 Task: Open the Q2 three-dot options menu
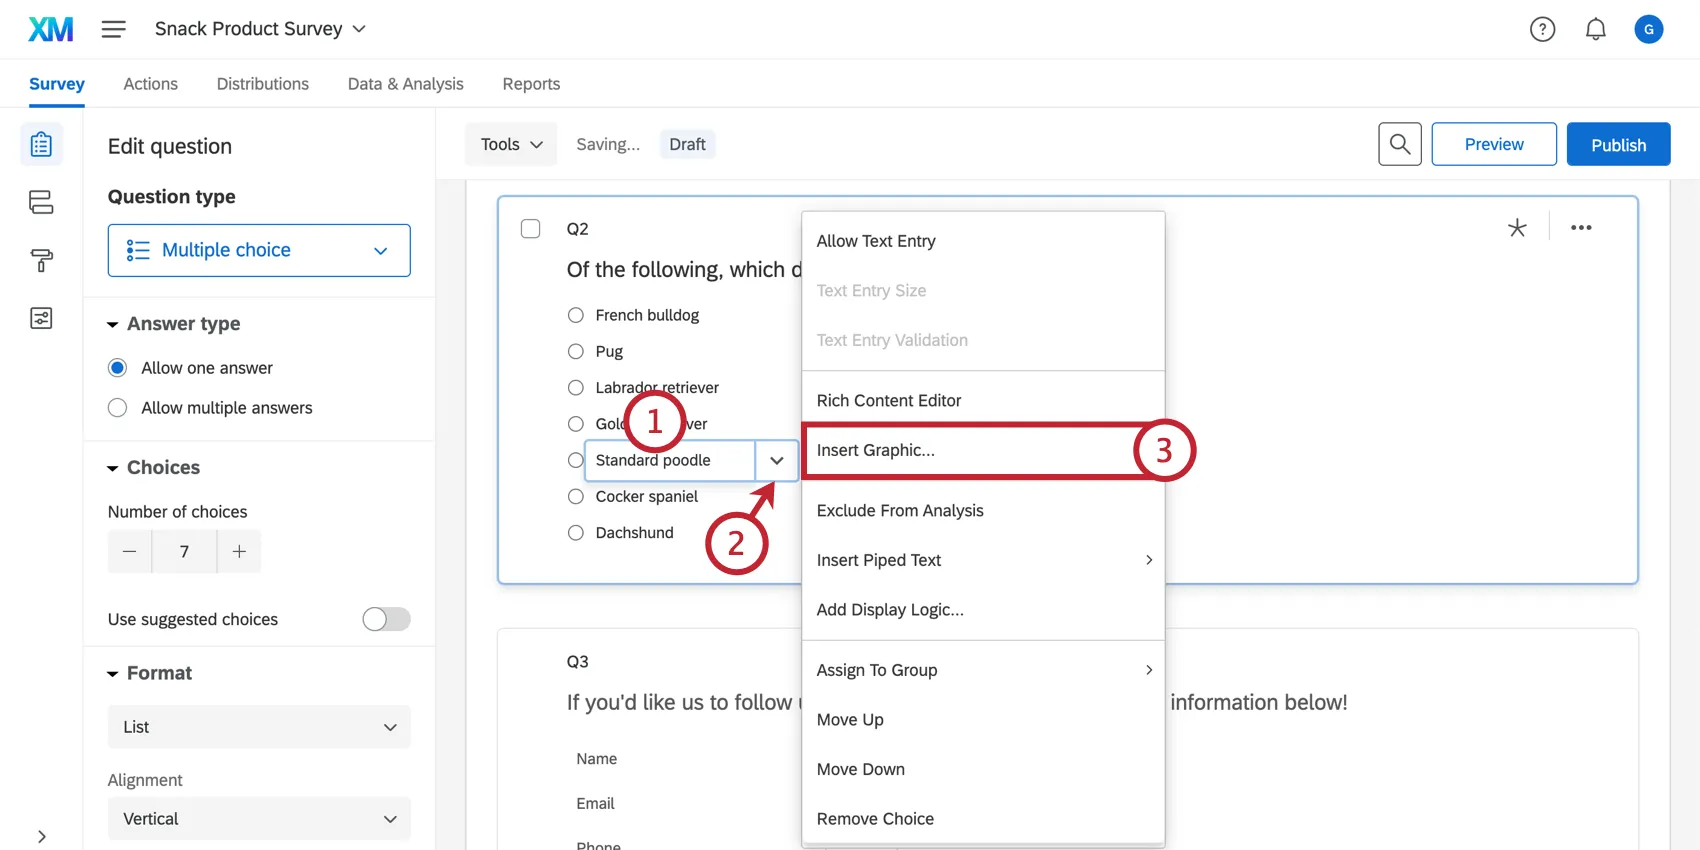click(1580, 228)
